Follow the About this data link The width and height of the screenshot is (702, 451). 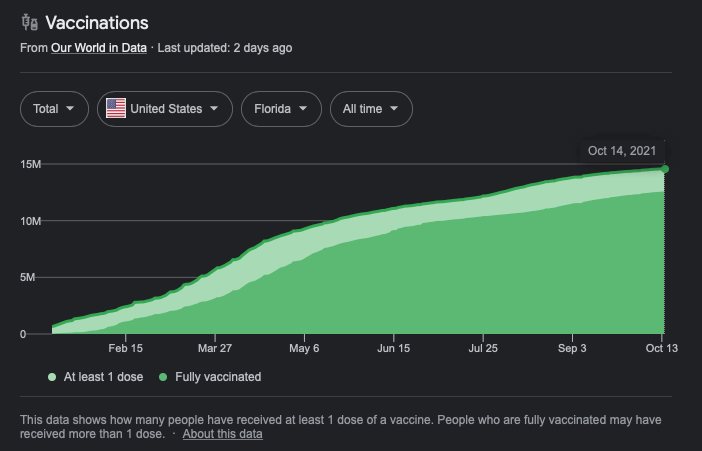tap(222, 434)
